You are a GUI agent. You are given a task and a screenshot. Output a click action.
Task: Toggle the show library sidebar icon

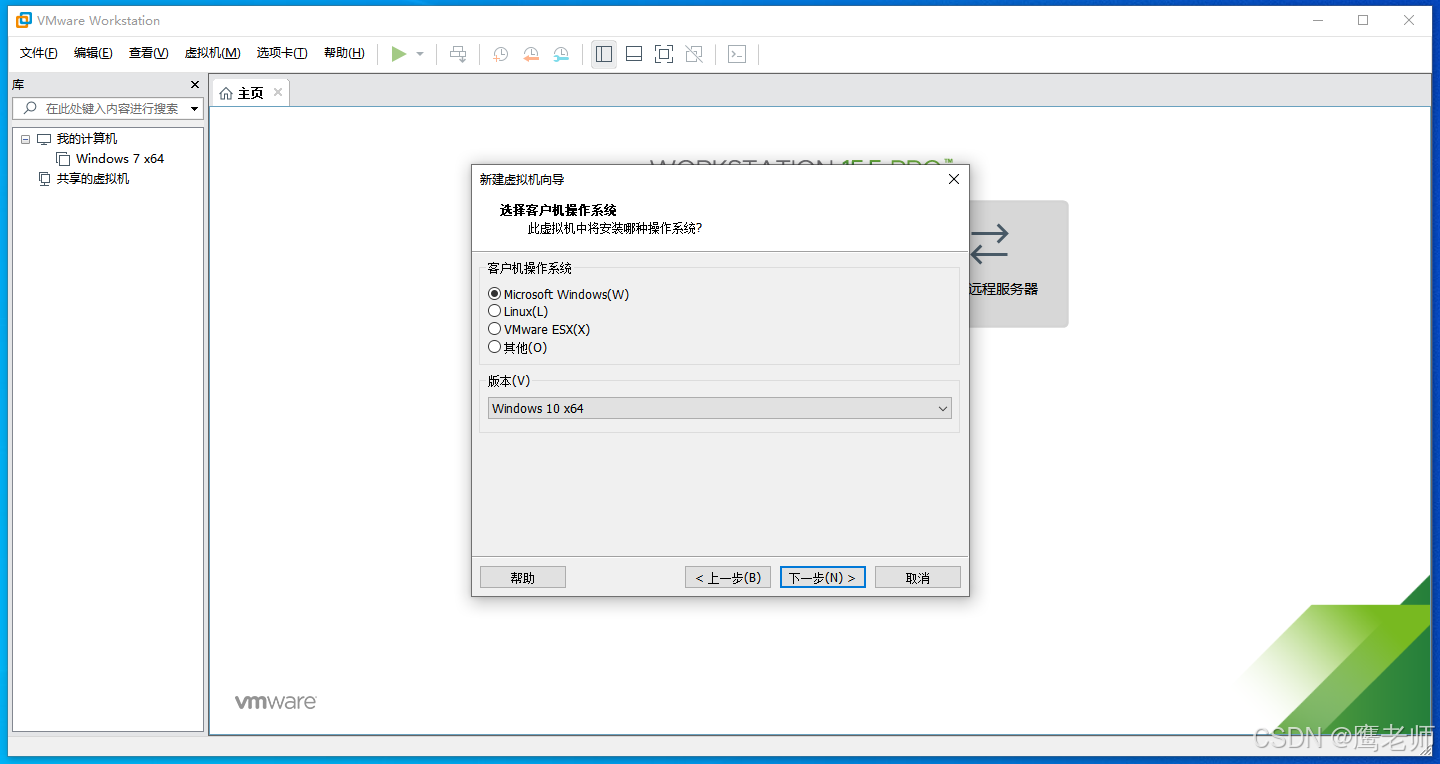coord(604,54)
